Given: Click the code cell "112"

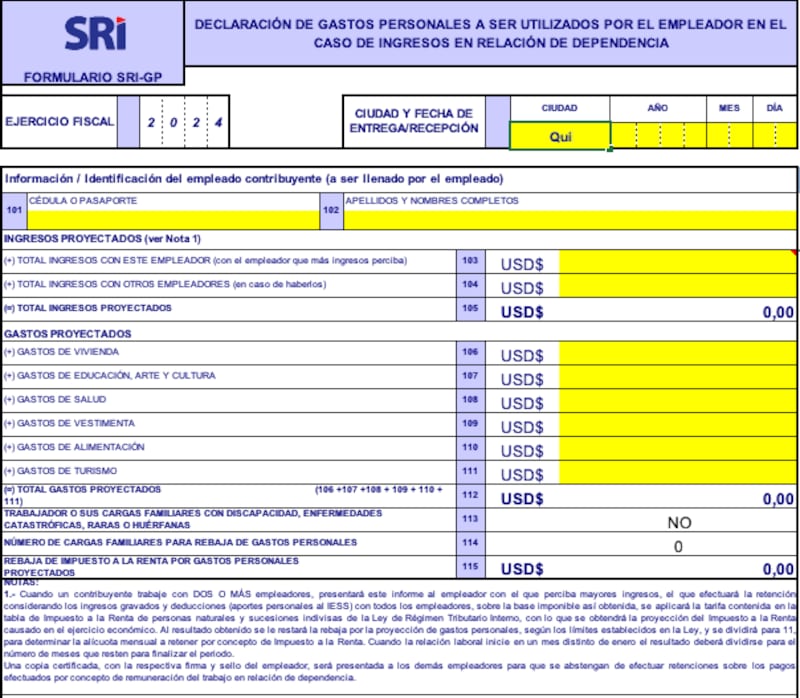Looking at the screenshot, I should [470, 495].
